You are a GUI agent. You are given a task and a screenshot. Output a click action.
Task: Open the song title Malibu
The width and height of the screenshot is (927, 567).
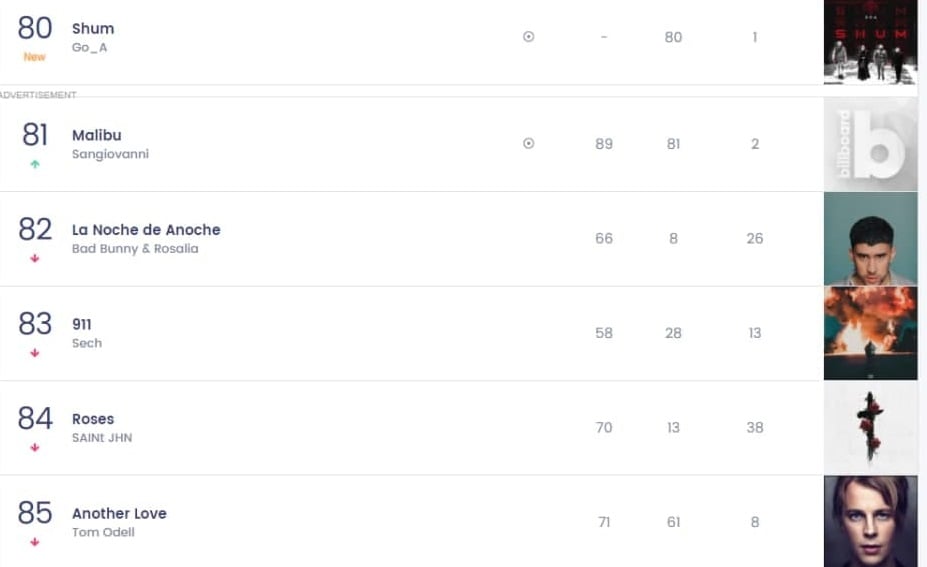pos(97,135)
